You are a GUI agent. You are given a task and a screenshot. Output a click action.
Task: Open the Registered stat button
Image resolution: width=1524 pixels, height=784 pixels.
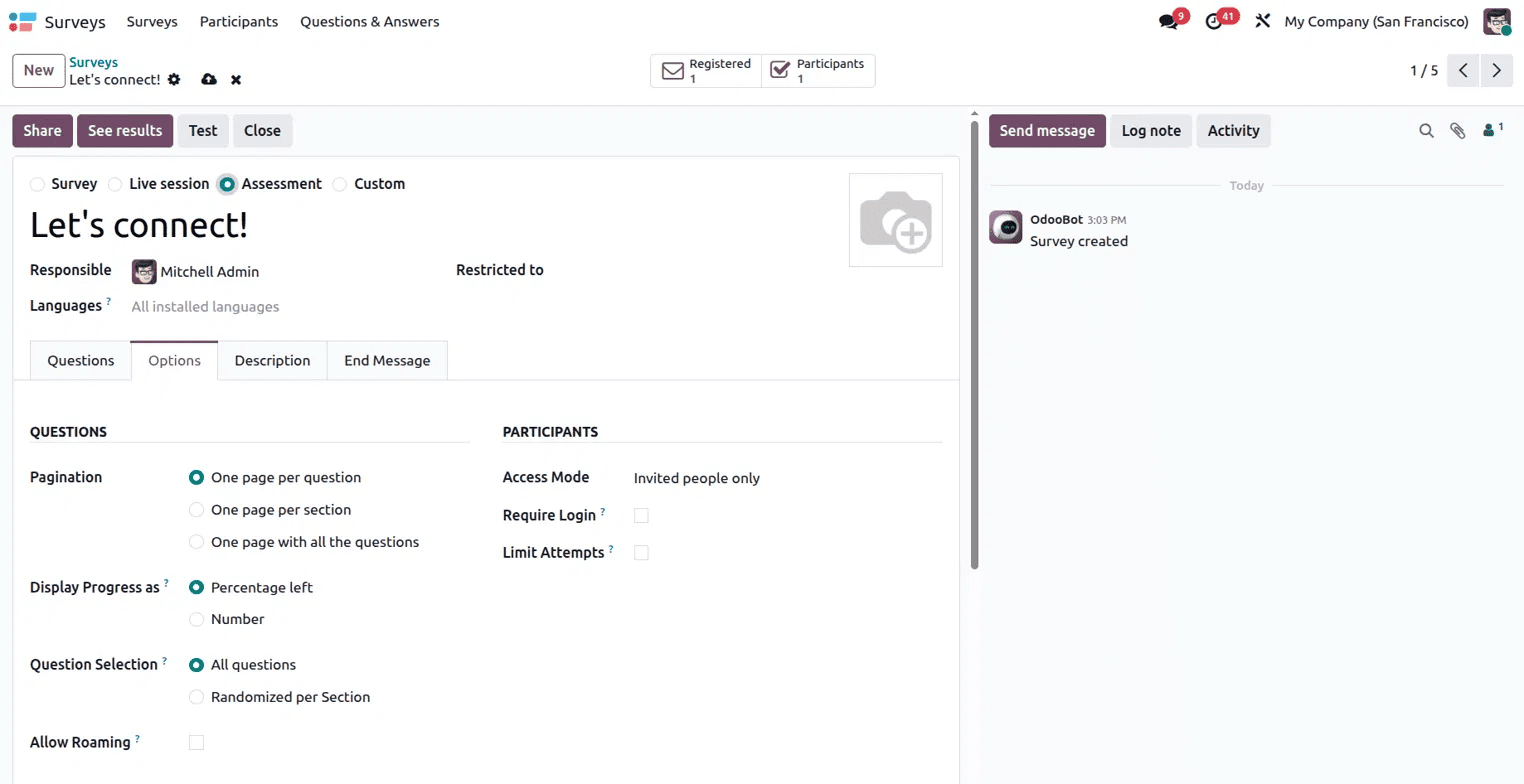(706, 71)
